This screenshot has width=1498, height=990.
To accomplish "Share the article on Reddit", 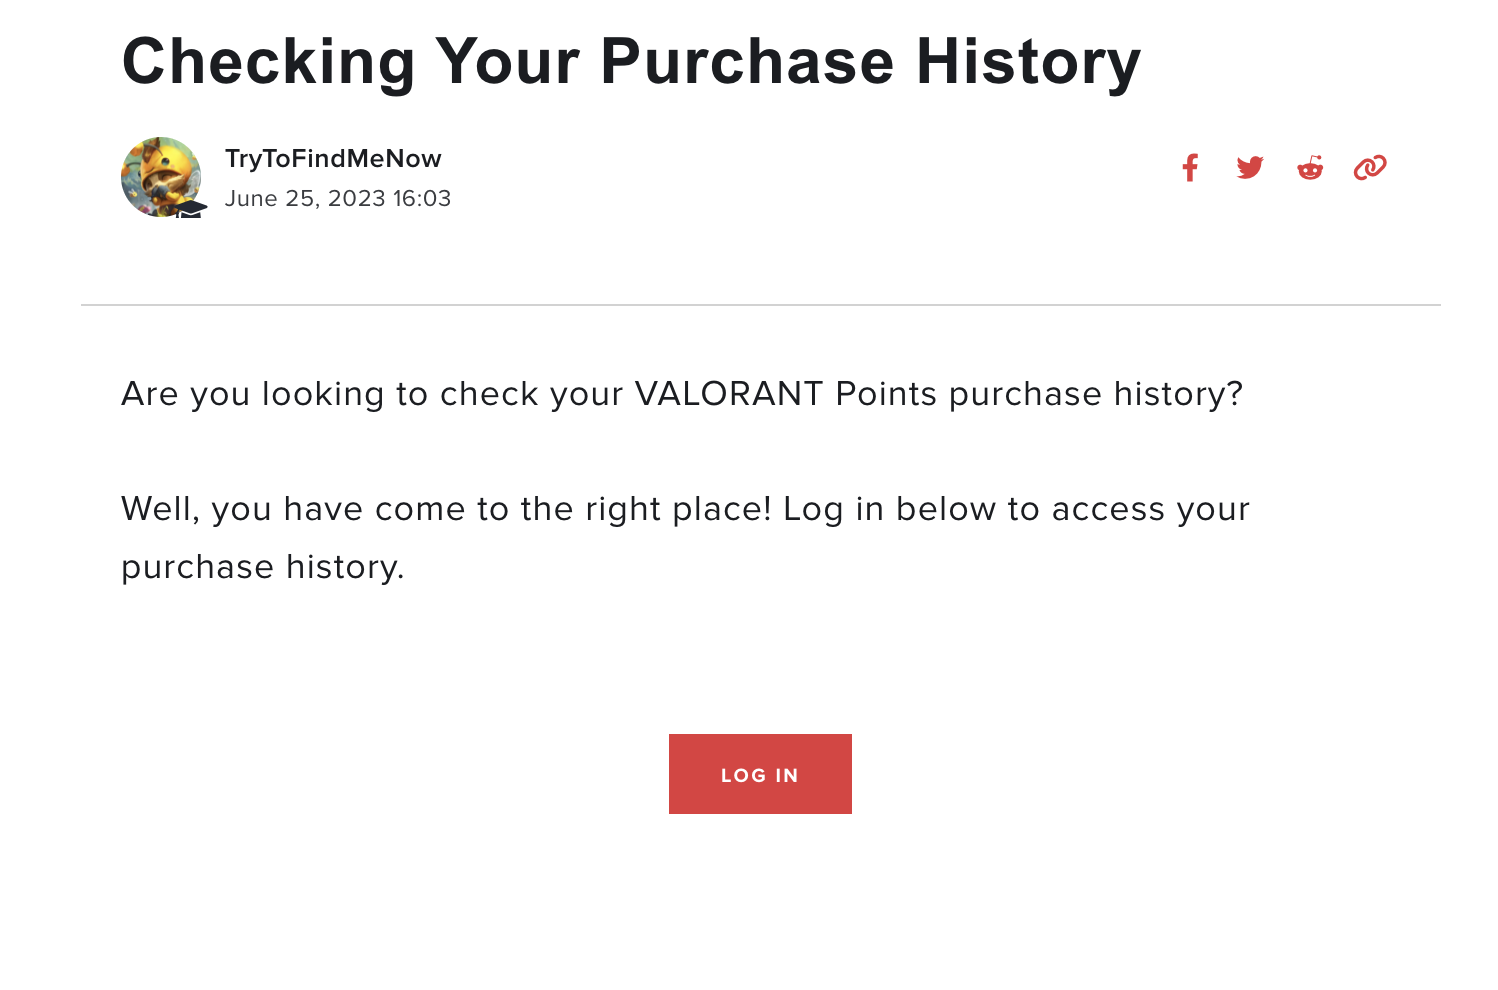I will [x=1310, y=168].
